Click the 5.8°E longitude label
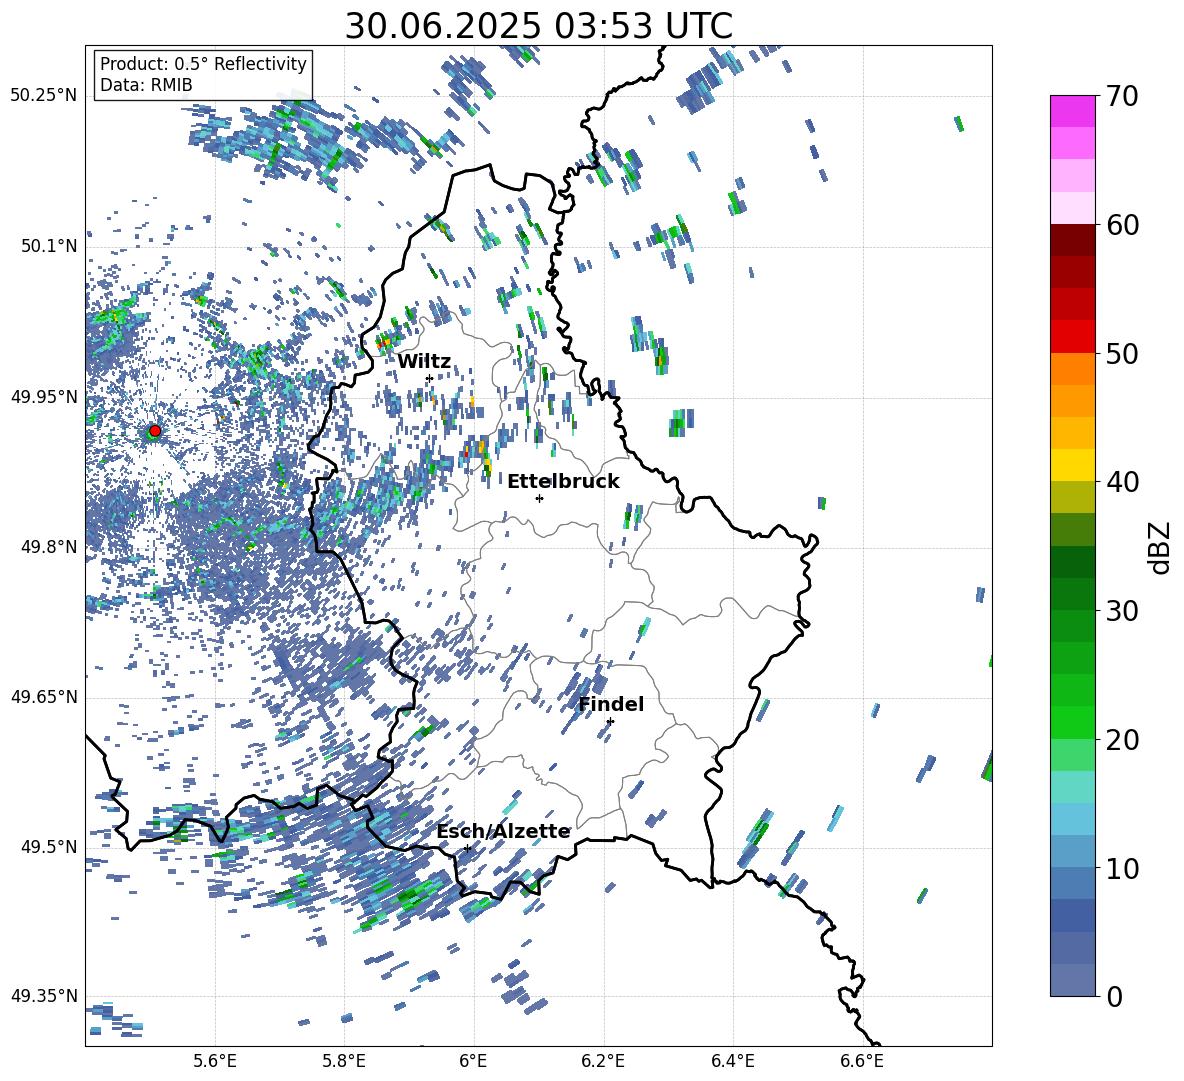This screenshot has width=1184, height=1081. point(344,1061)
